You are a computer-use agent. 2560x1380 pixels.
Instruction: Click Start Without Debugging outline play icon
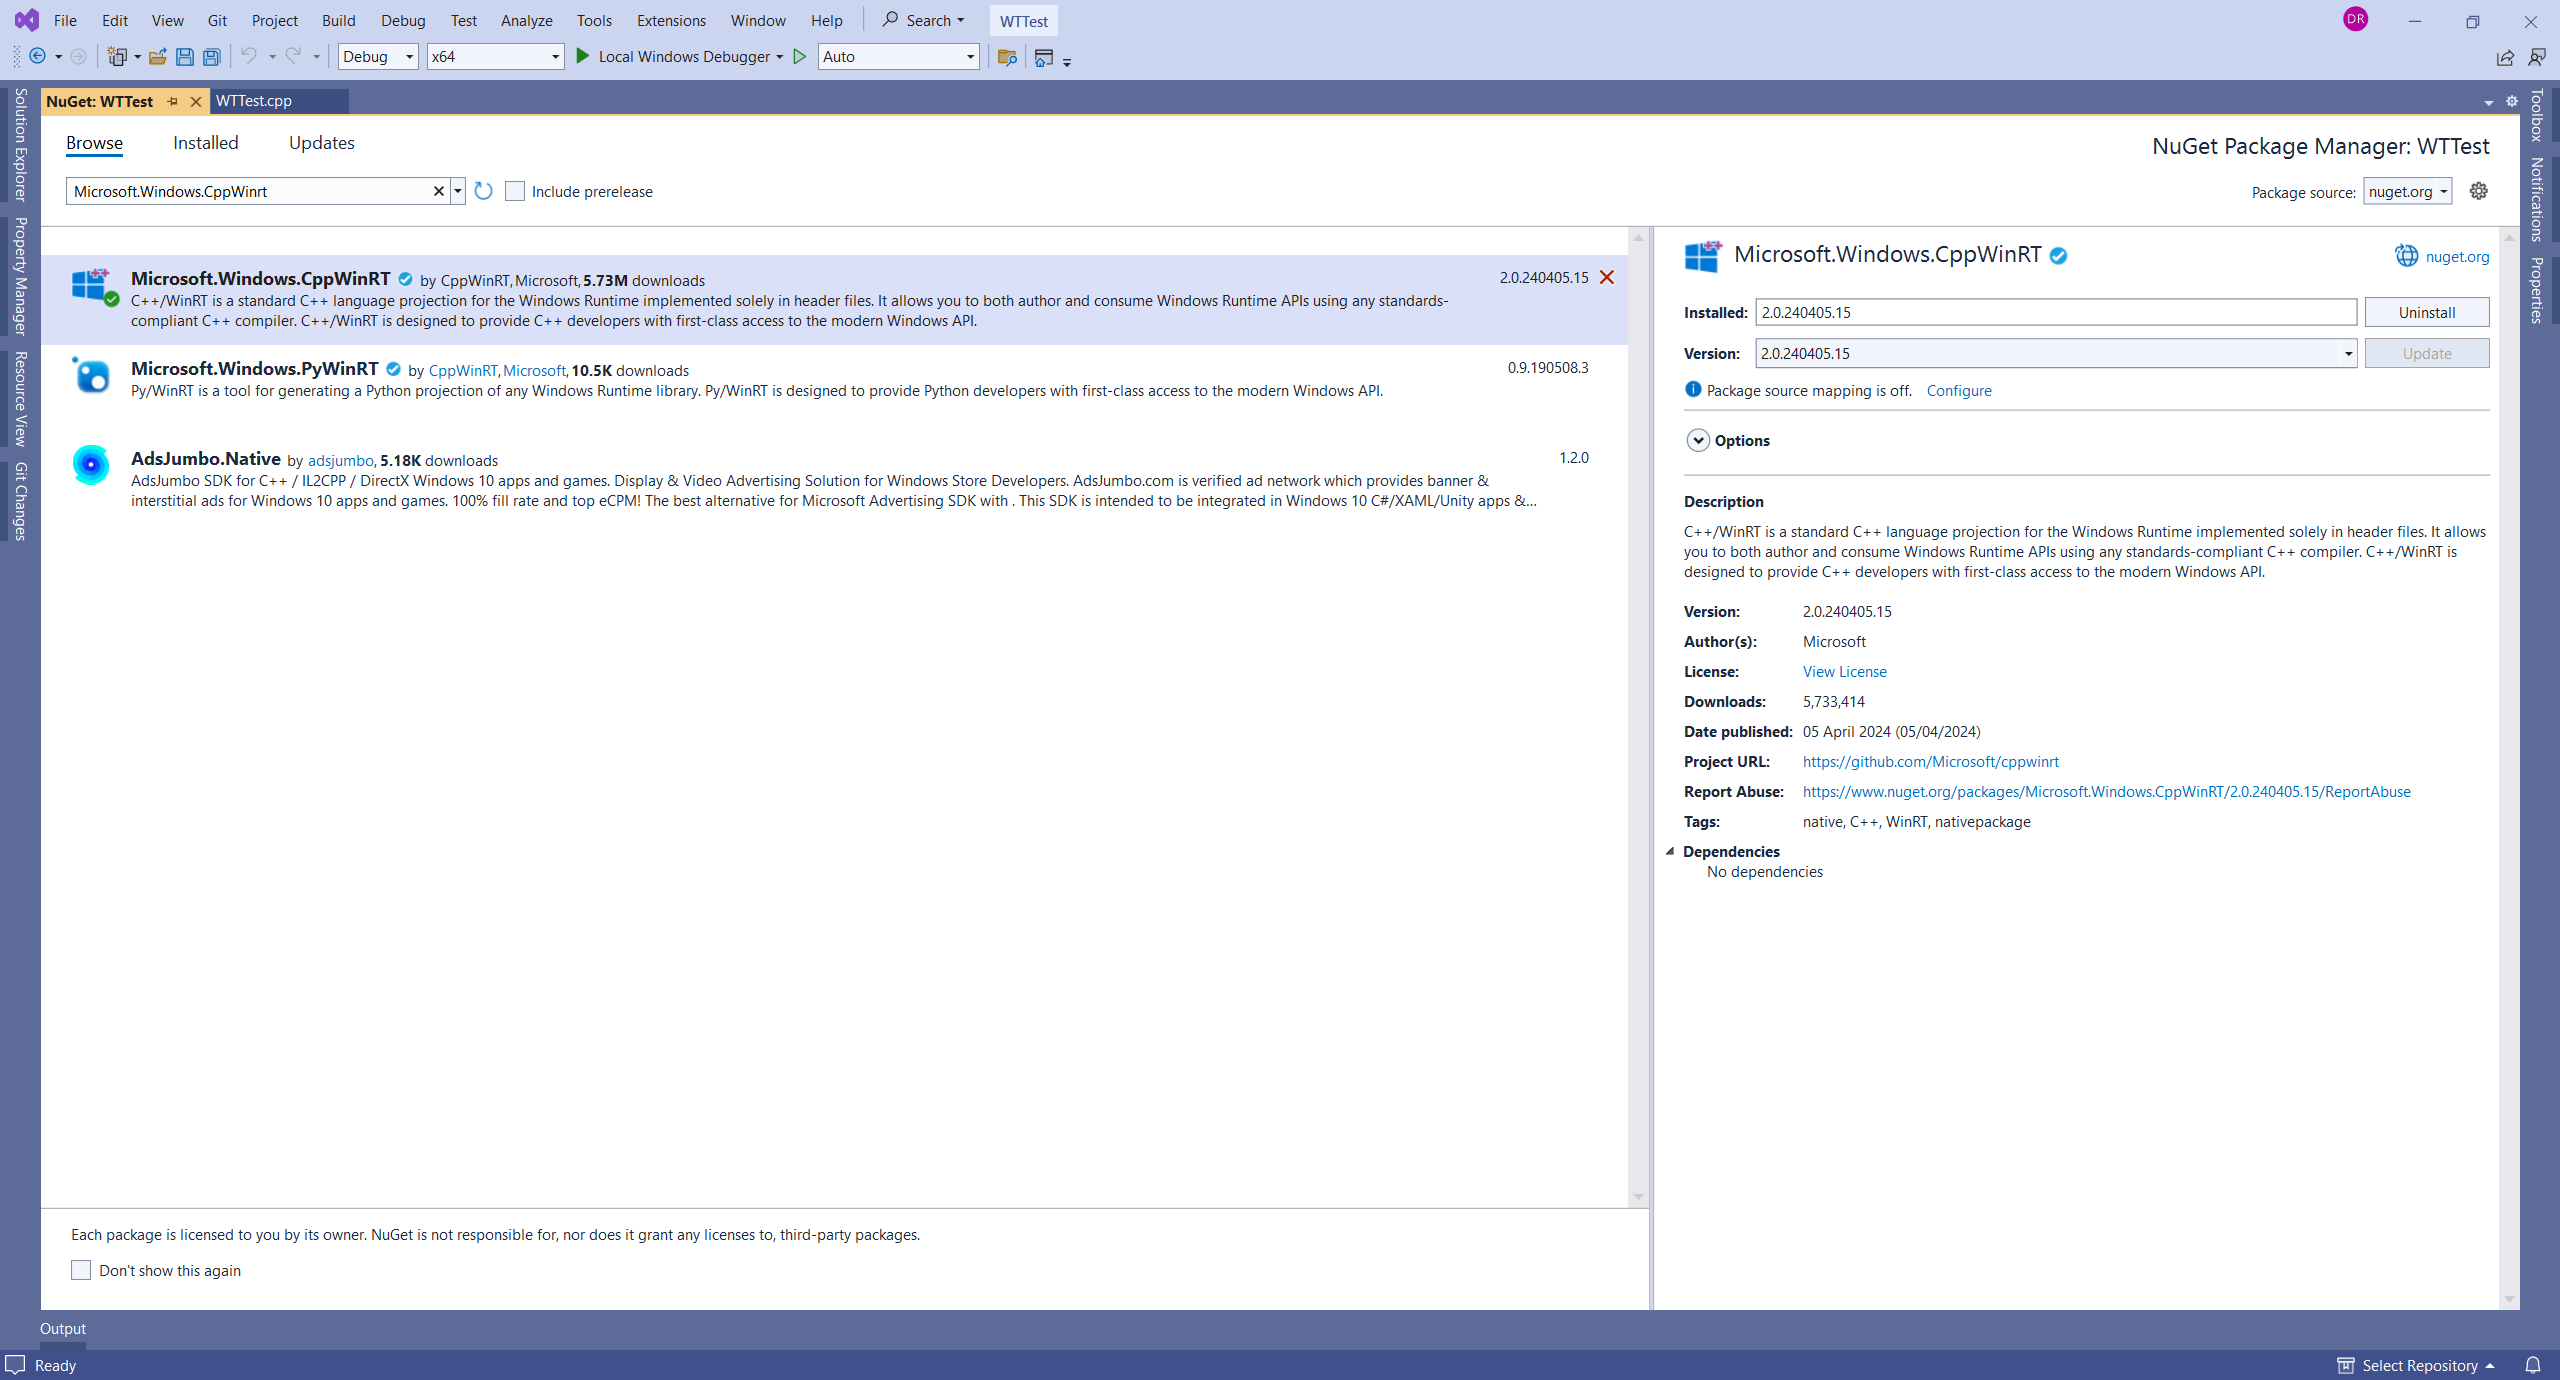point(800,57)
